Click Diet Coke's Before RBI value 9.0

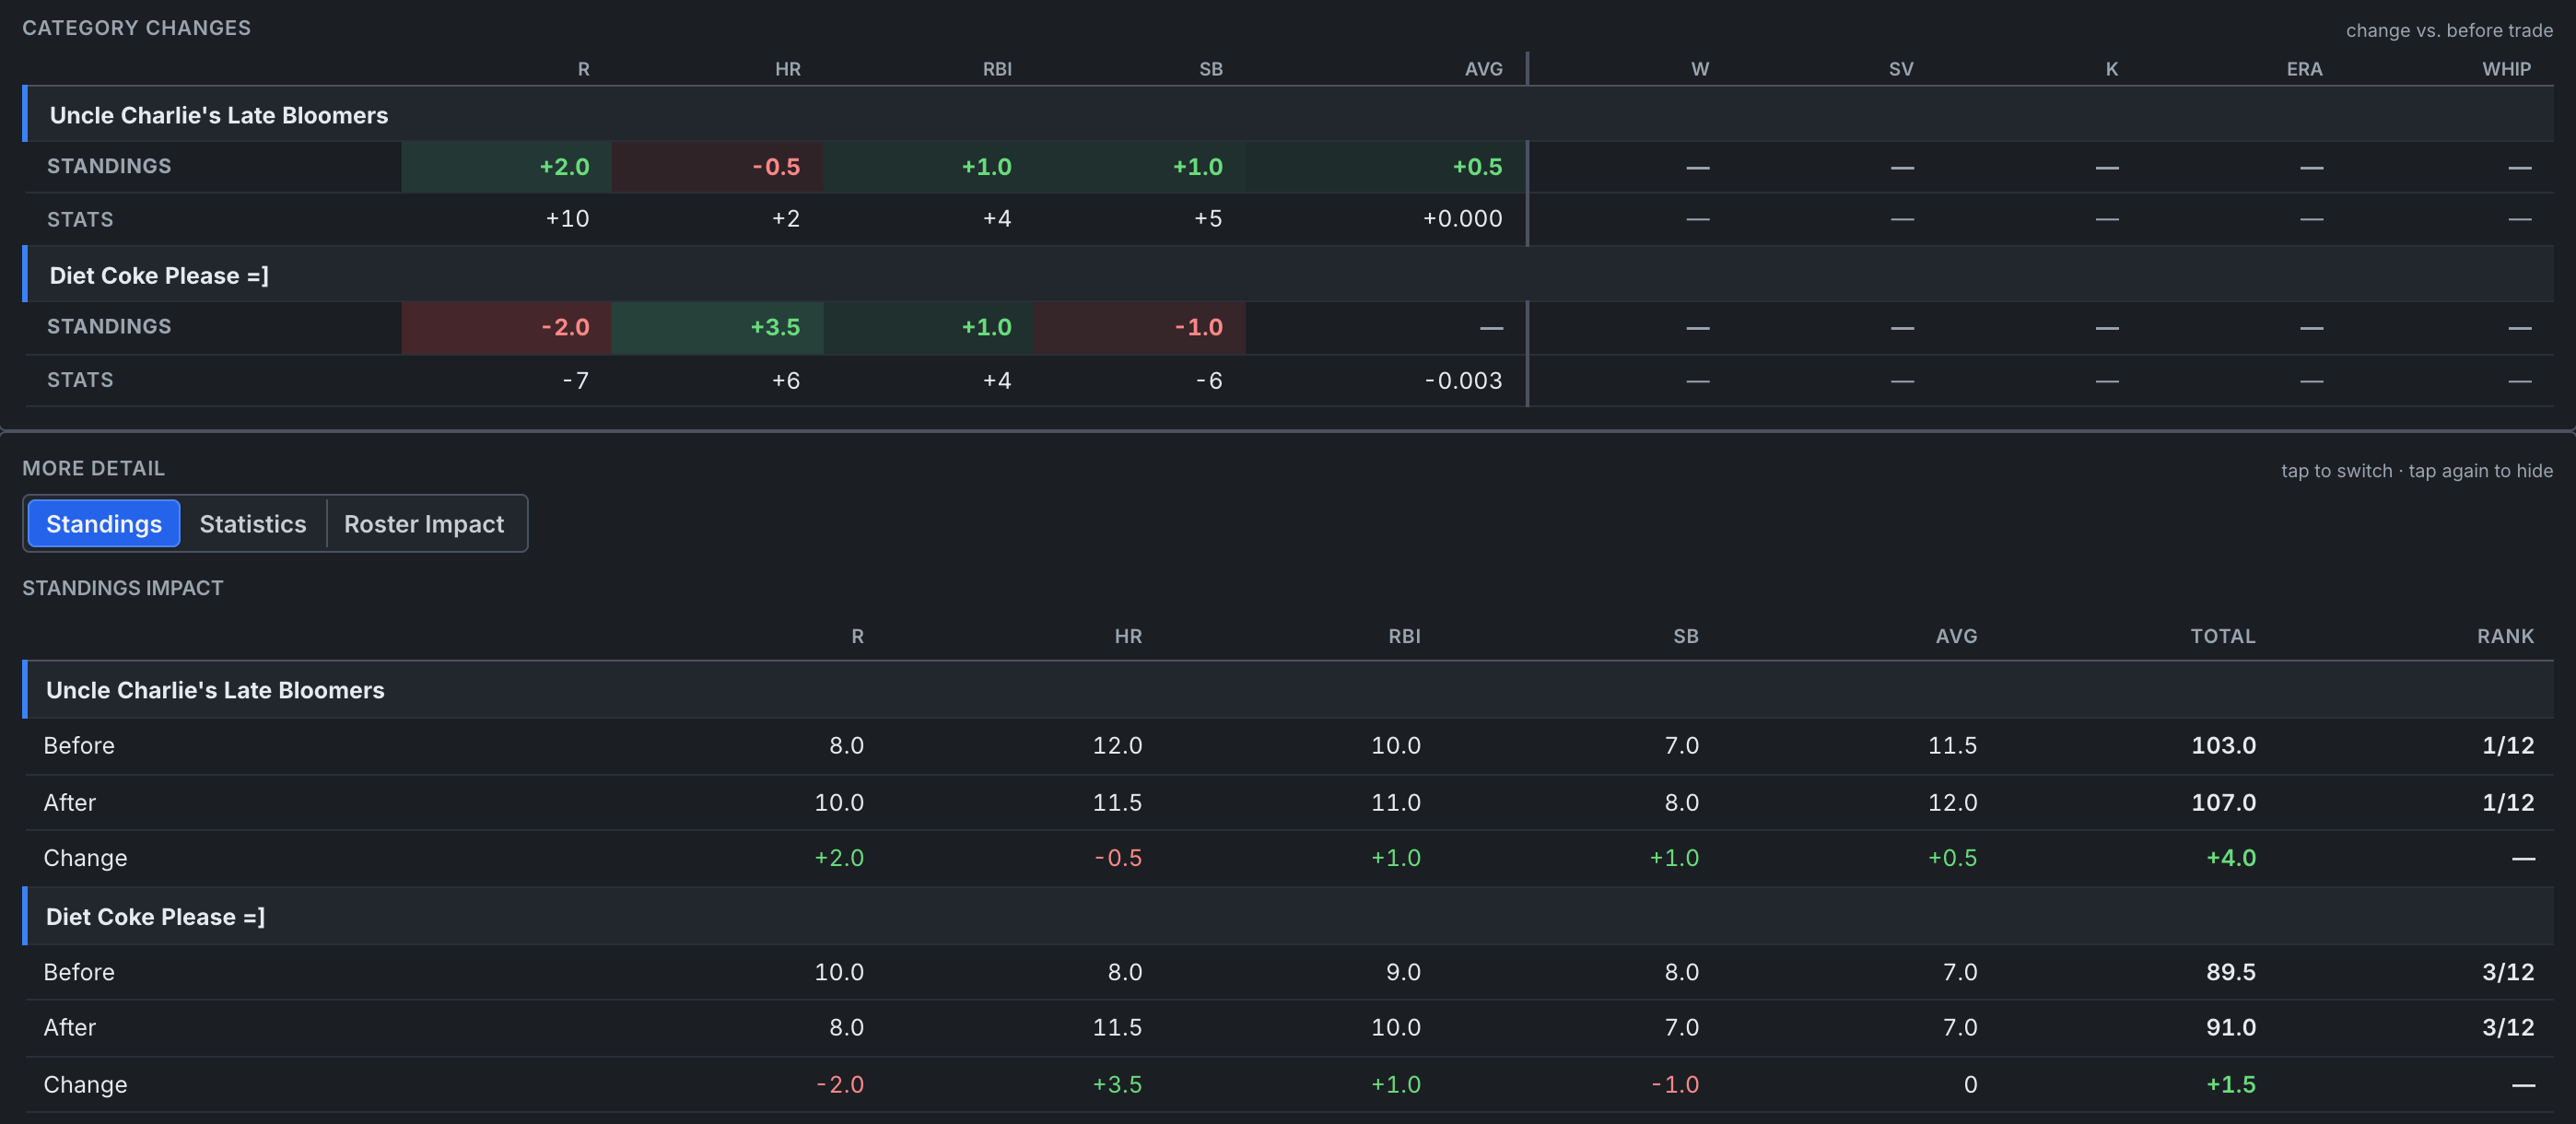click(x=1403, y=972)
